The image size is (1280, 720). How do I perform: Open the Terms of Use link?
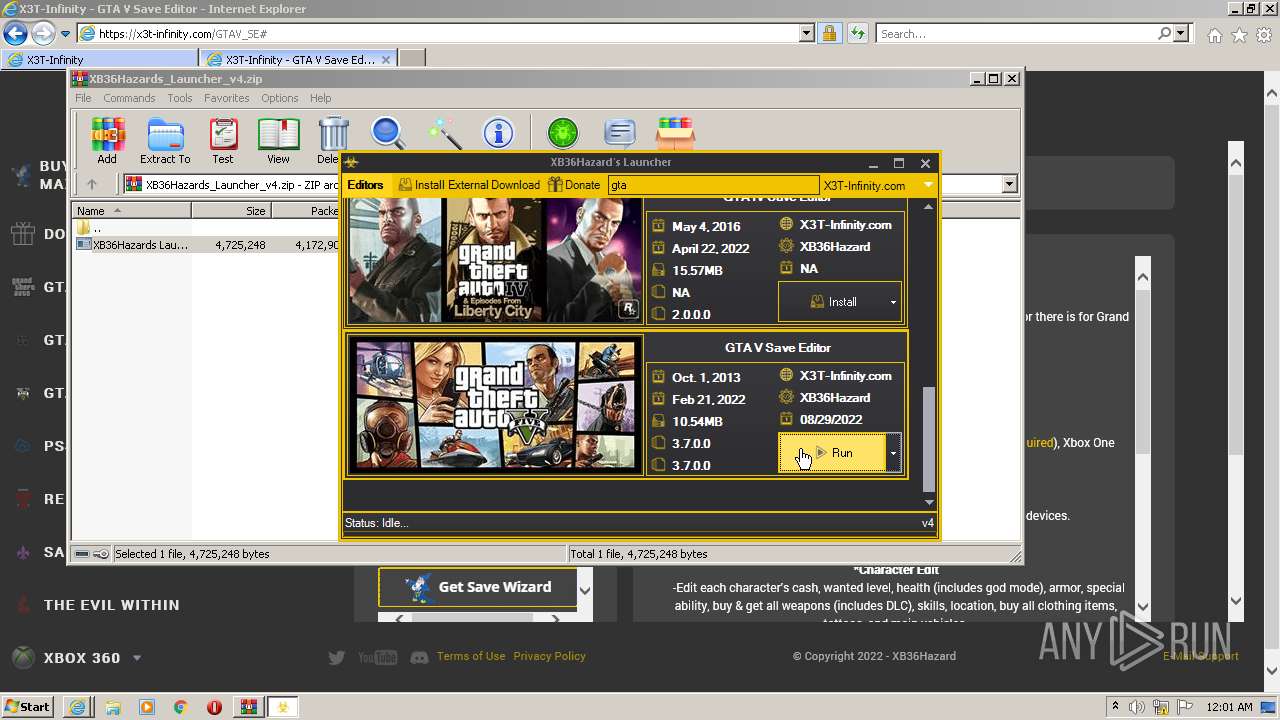471,656
